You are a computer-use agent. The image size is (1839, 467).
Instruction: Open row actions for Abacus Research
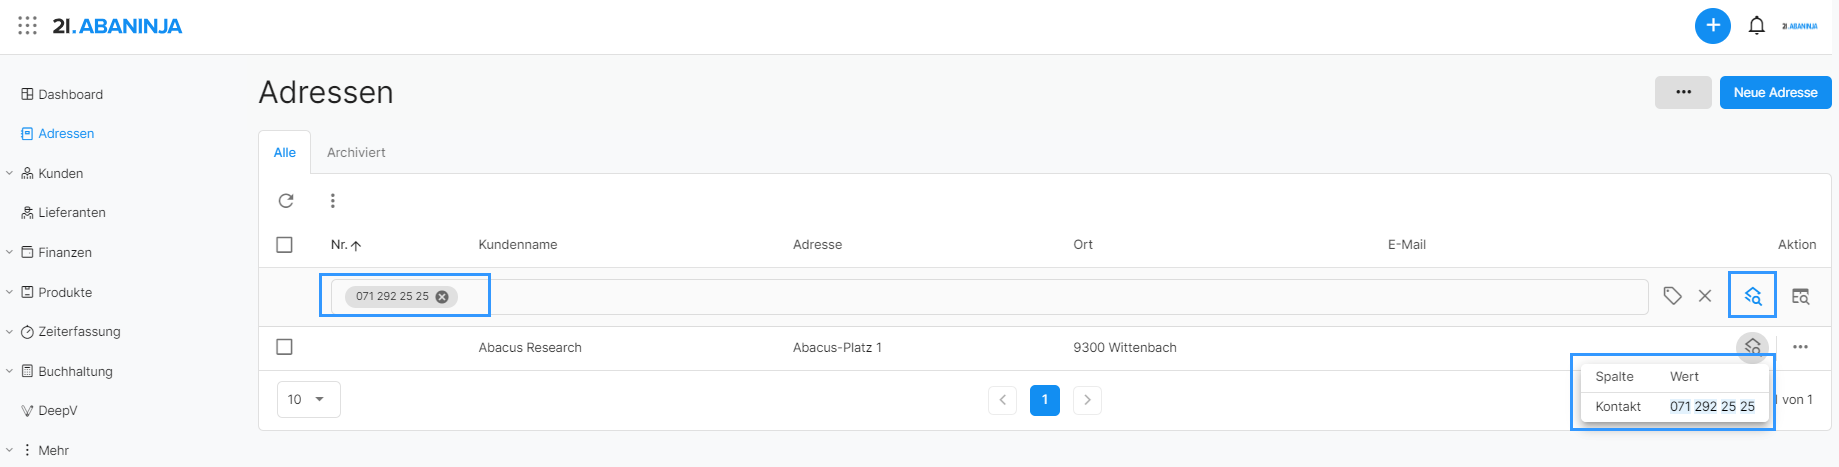click(1800, 347)
